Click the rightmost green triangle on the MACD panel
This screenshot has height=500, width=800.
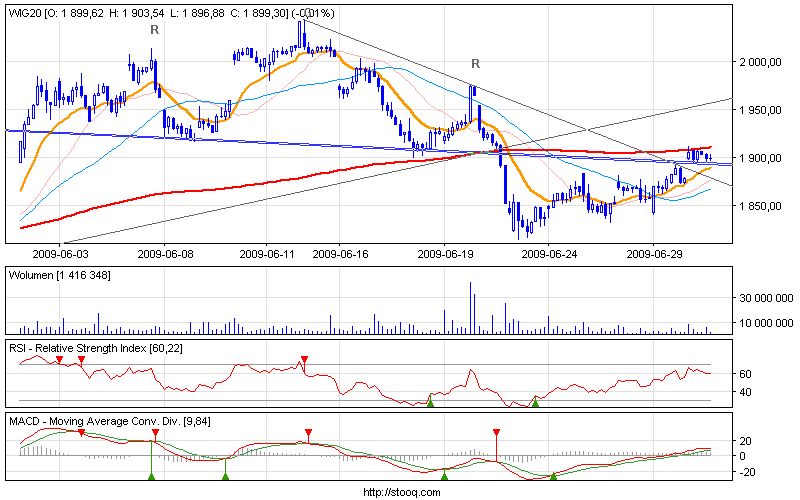(x=553, y=476)
